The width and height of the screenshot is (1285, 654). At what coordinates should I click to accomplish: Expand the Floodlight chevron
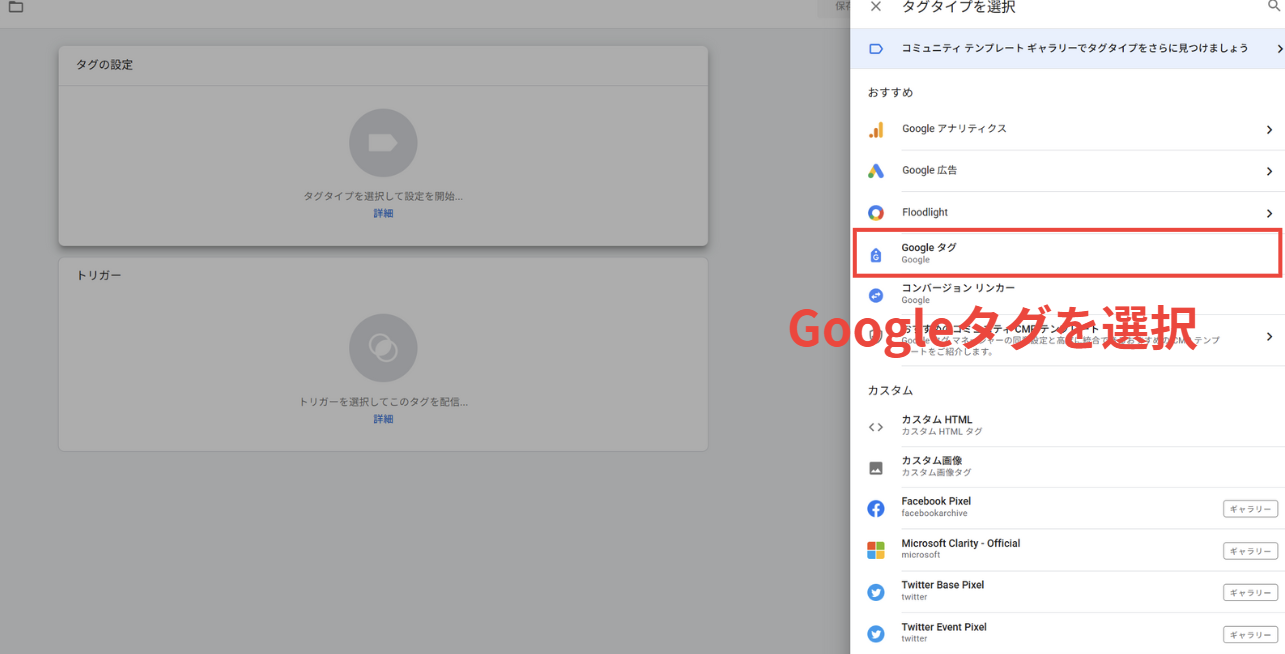[1269, 213]
